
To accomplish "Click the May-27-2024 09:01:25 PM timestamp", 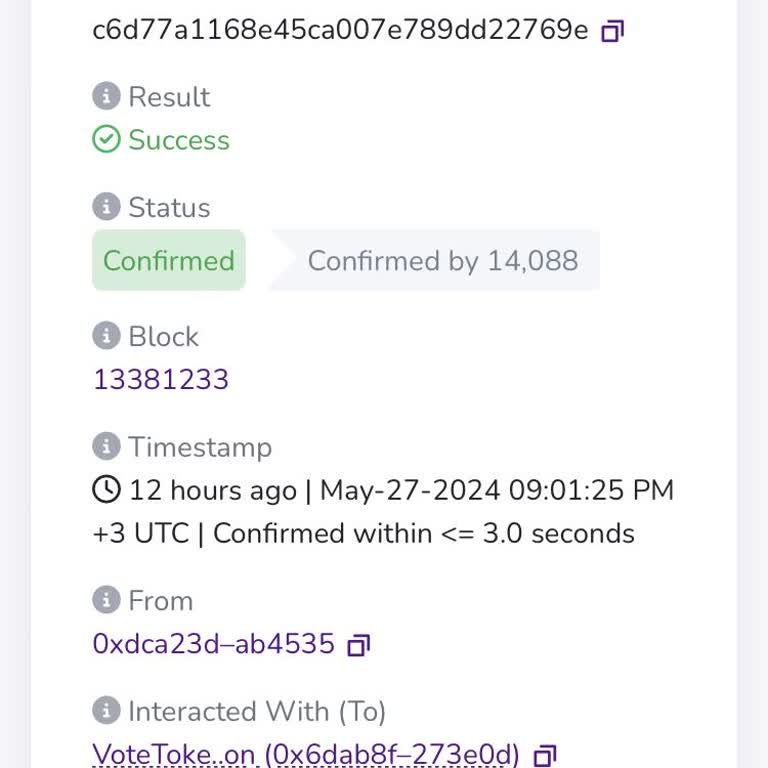I will click(x=497, y=490).
